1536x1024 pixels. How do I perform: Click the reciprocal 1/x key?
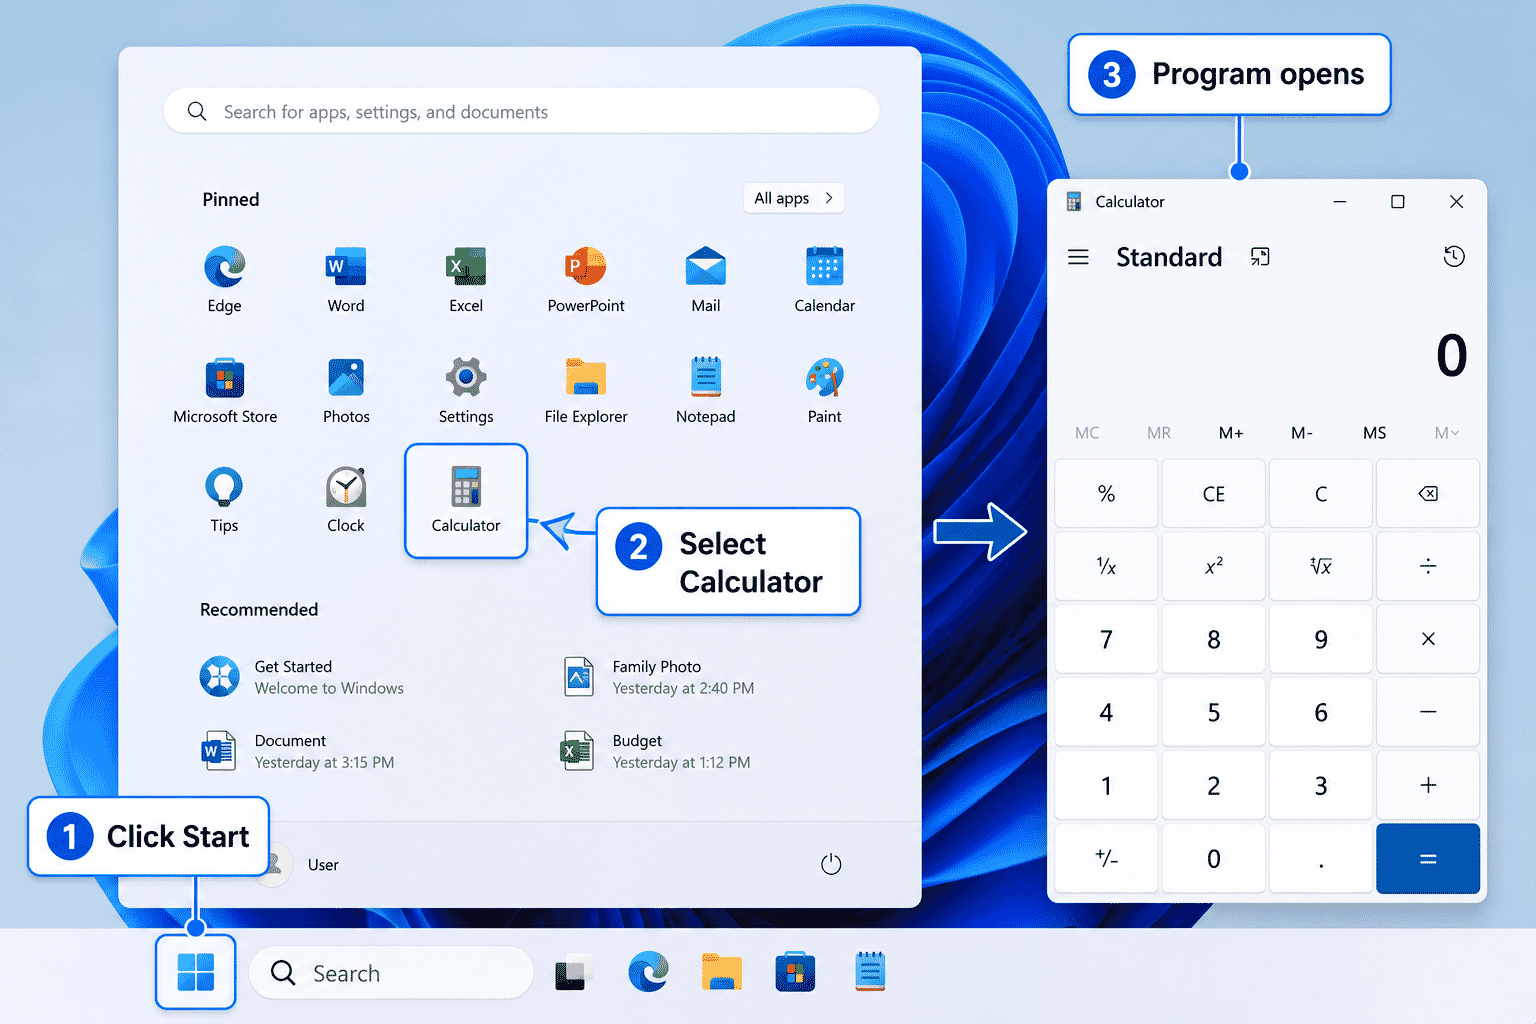(1106, 566)
